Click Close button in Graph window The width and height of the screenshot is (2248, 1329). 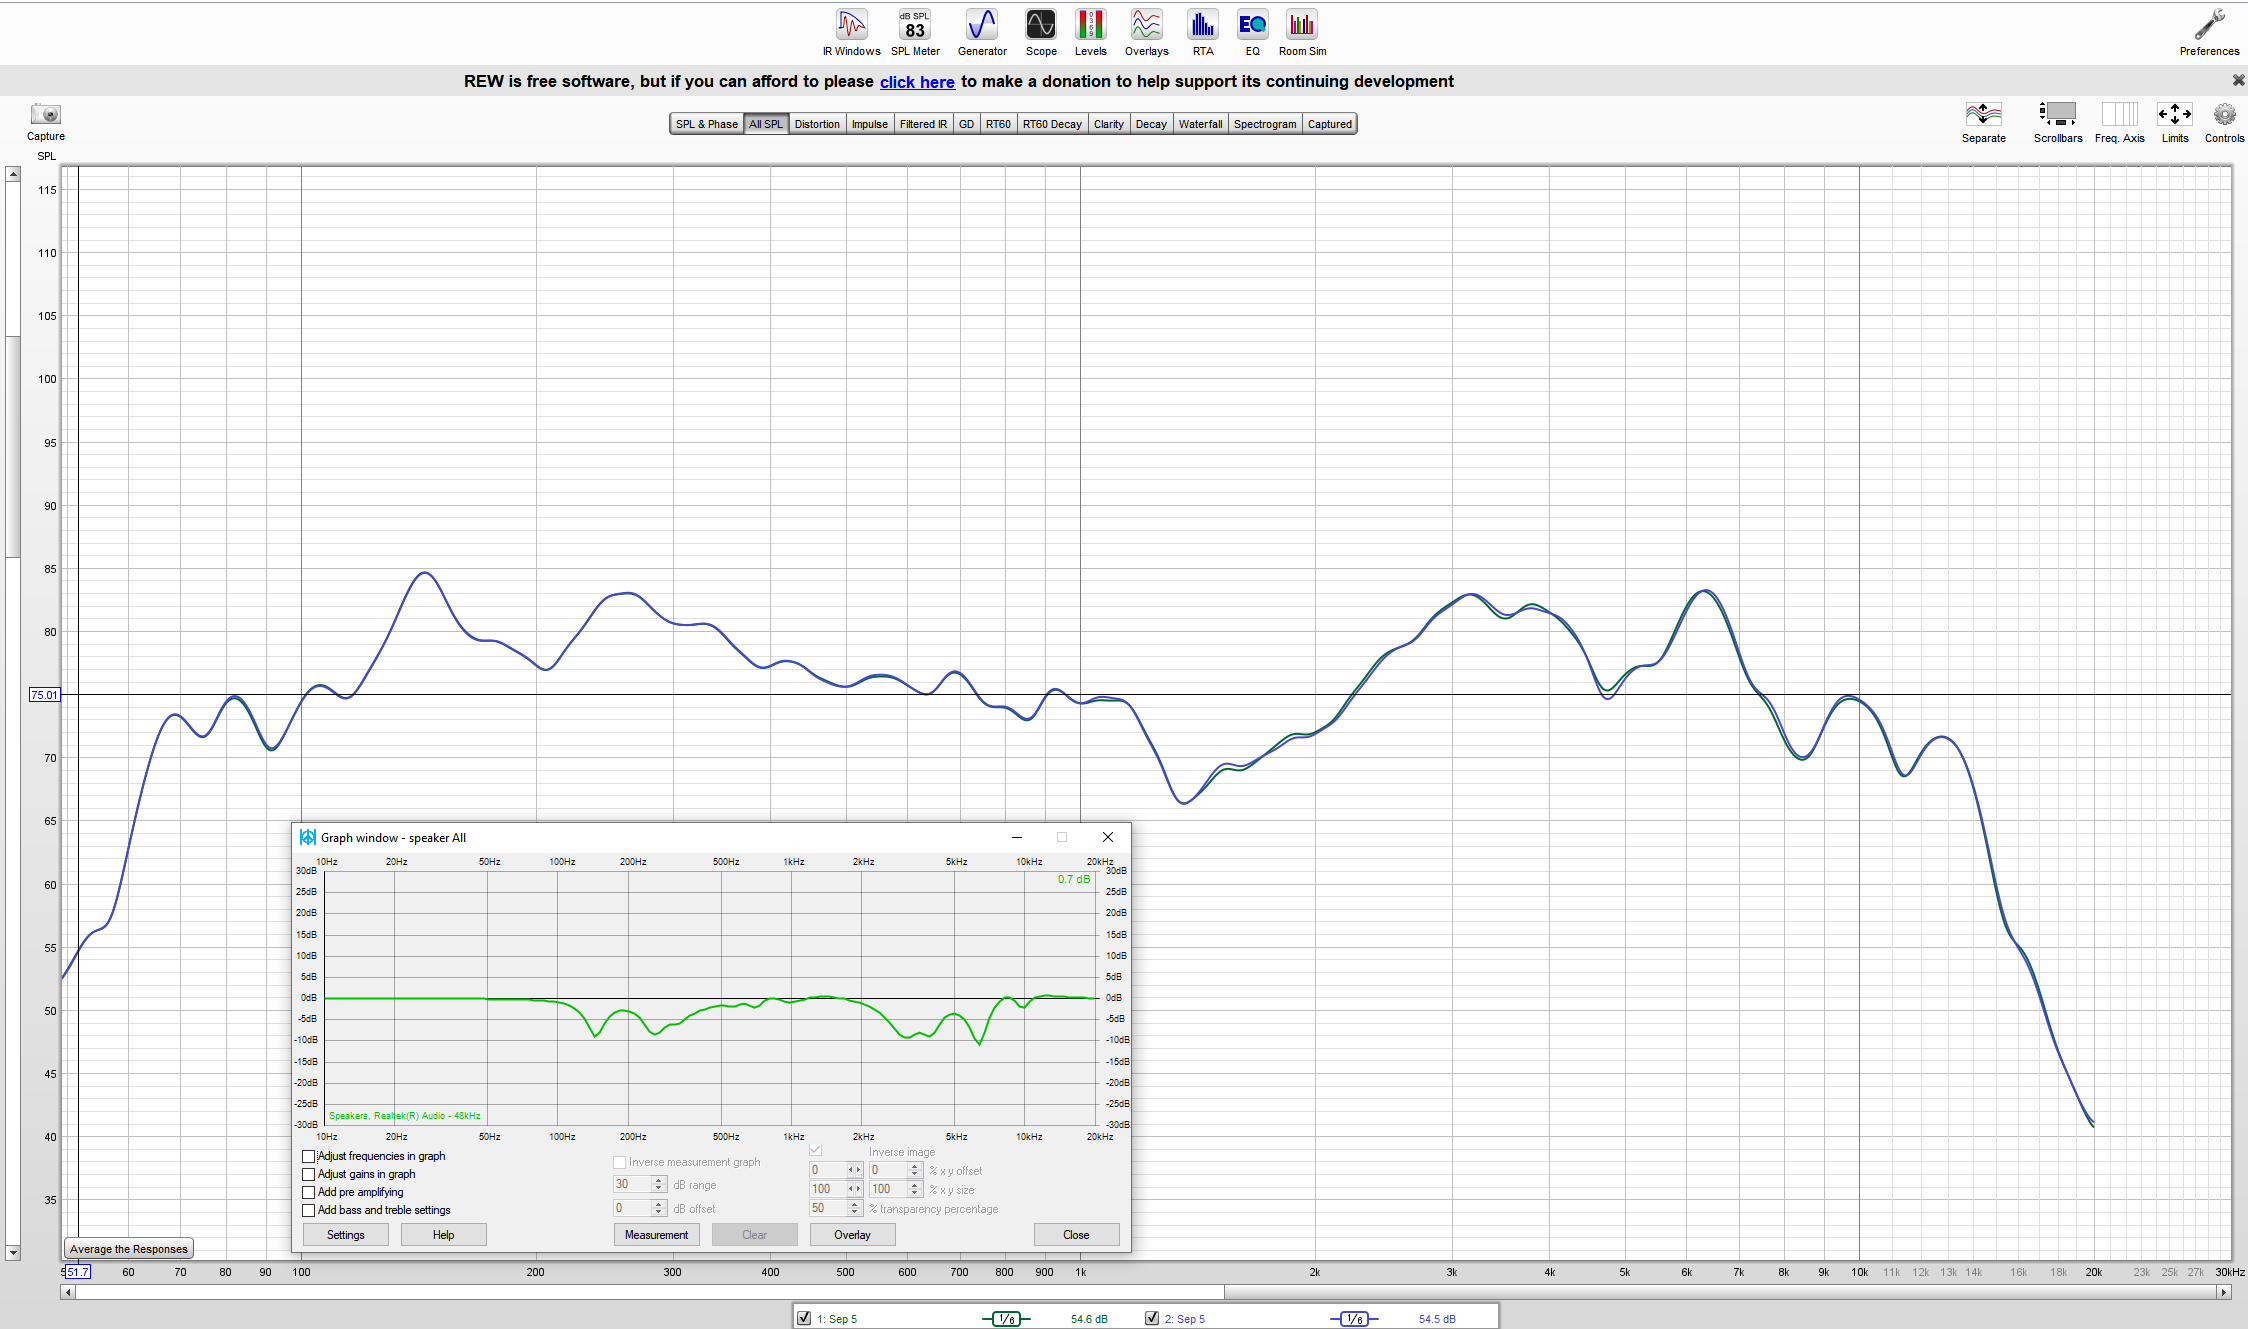point(1076,1235)
